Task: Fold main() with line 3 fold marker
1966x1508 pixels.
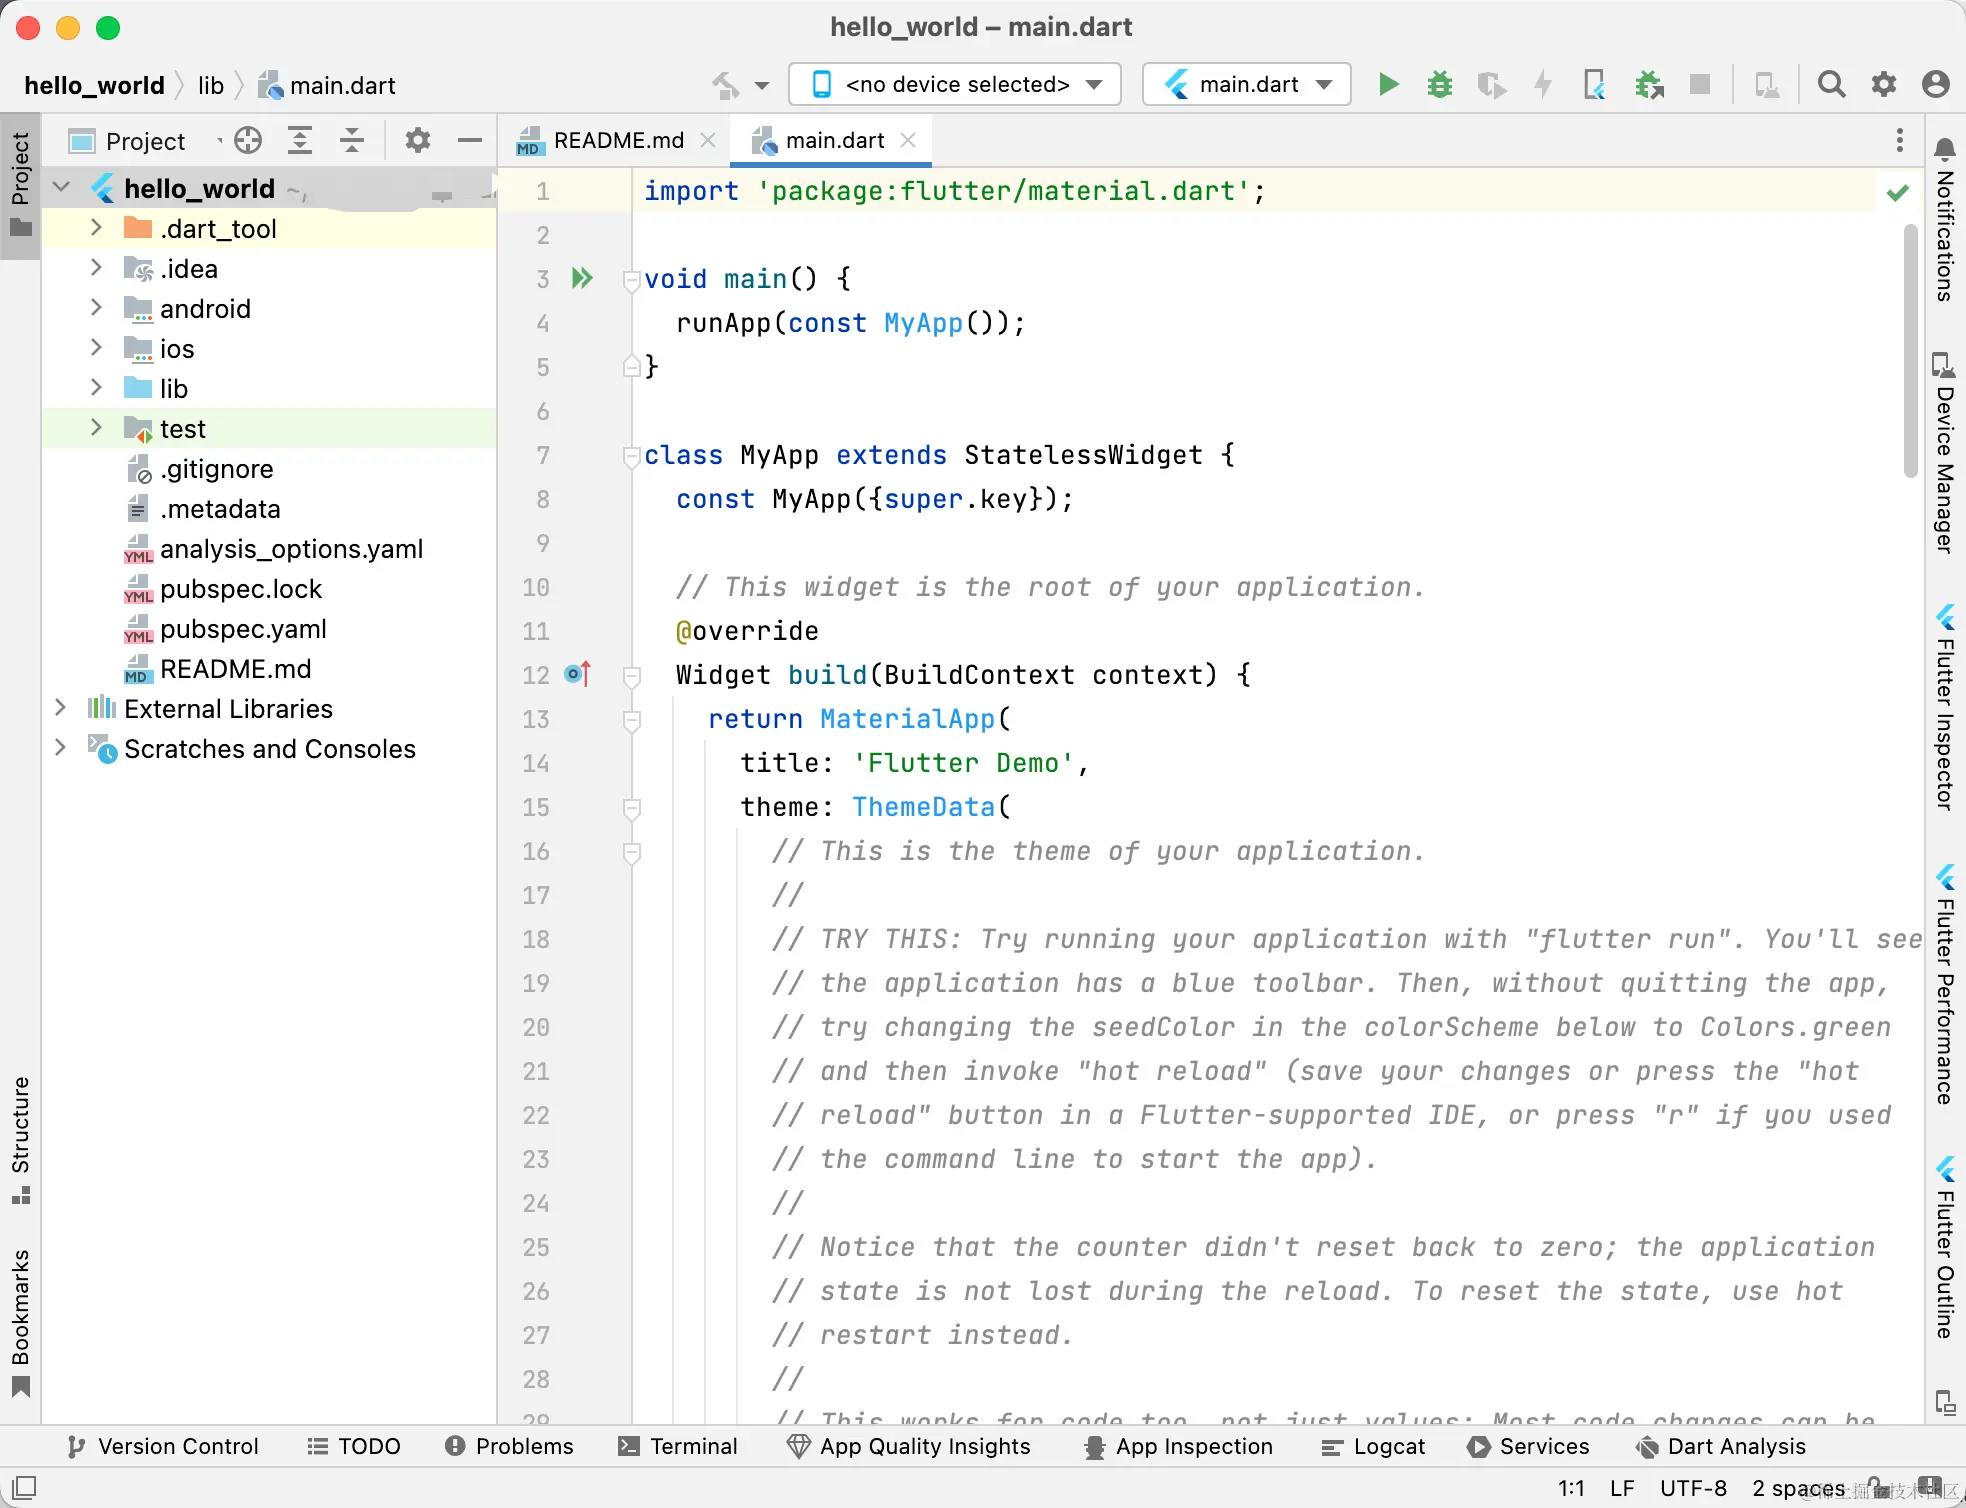Action: tap(631, 280)
